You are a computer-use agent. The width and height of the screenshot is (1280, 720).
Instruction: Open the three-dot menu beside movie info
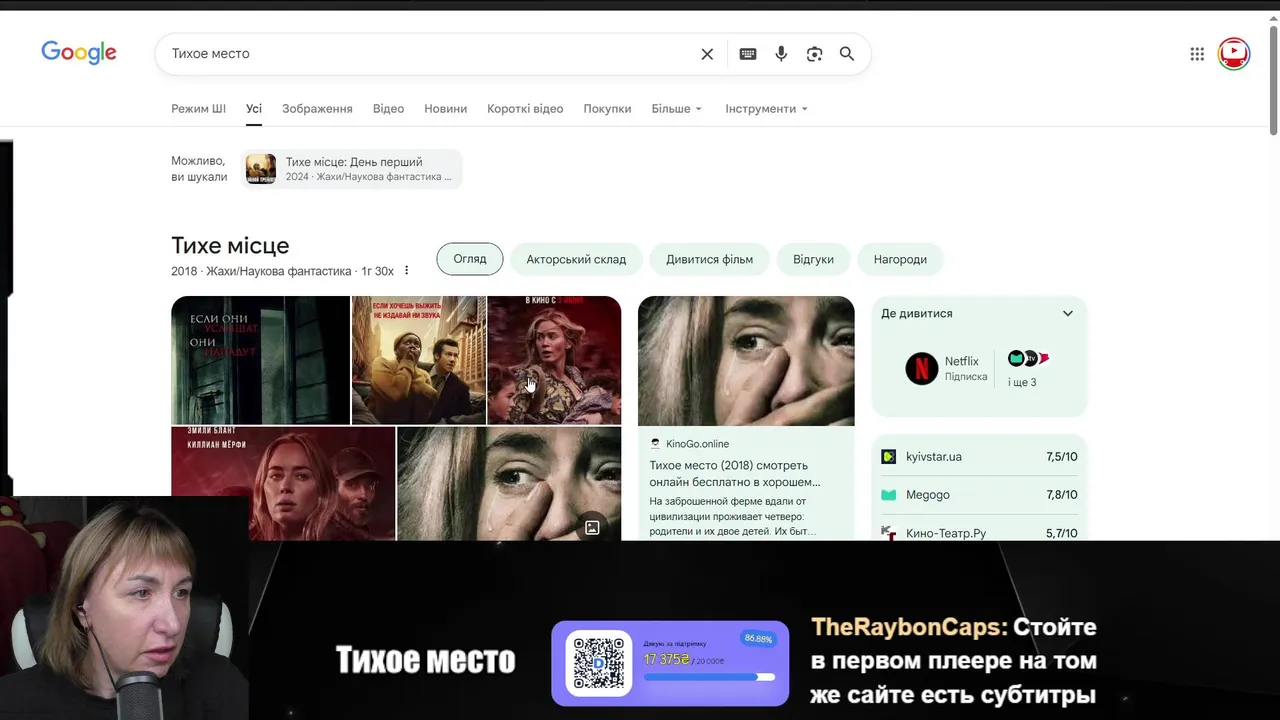[406, 271]
